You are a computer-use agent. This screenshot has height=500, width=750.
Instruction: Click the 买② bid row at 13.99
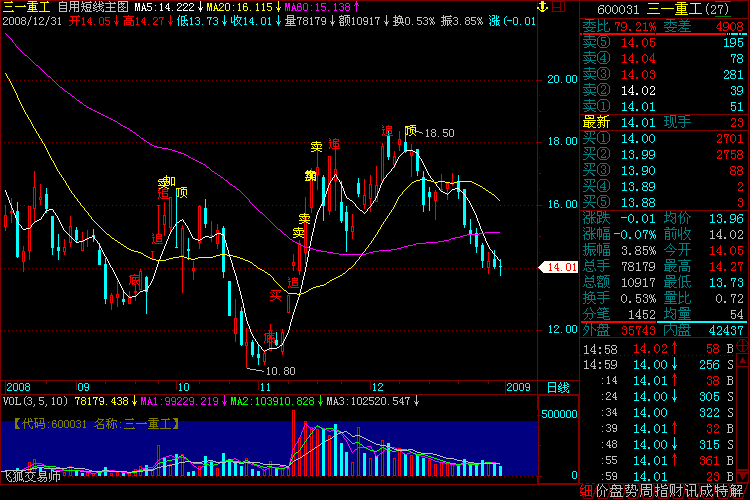click(x=663, y=155)
